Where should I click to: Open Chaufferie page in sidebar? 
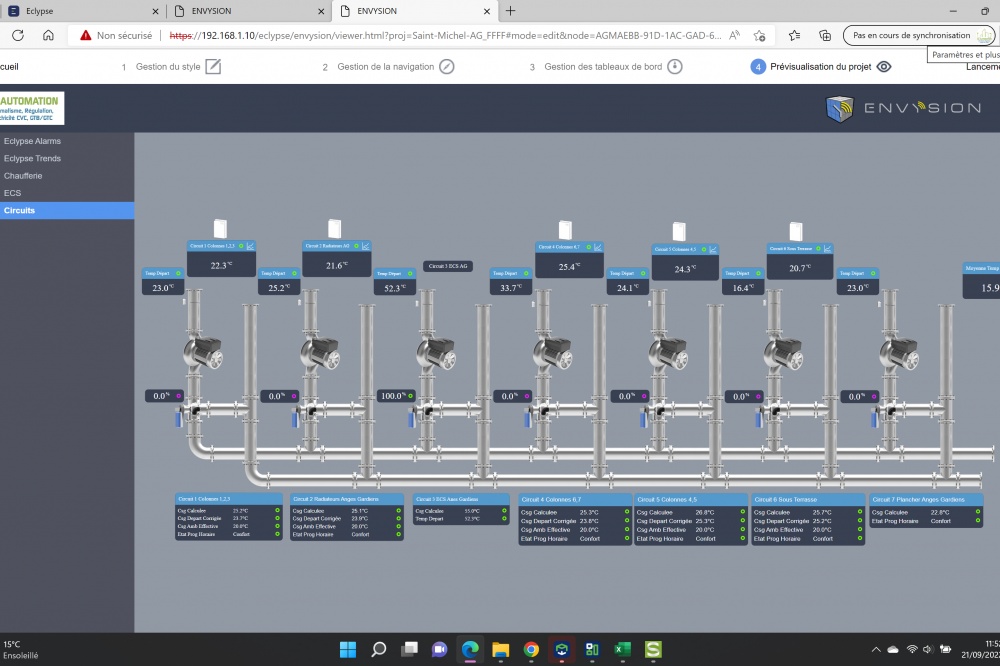(23, 175)
